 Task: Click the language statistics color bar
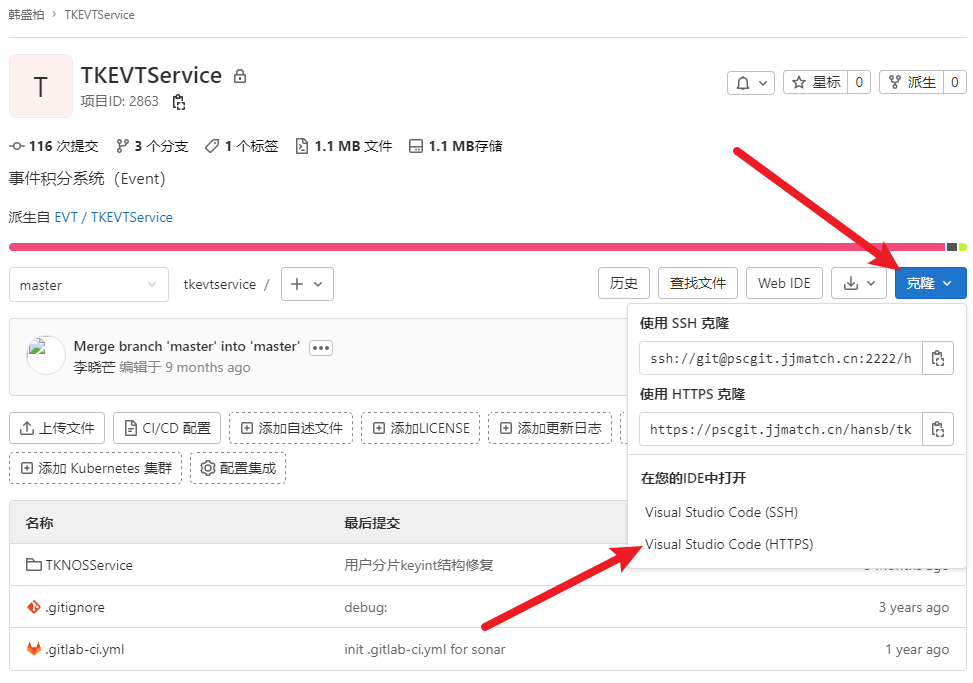(476, 247)
